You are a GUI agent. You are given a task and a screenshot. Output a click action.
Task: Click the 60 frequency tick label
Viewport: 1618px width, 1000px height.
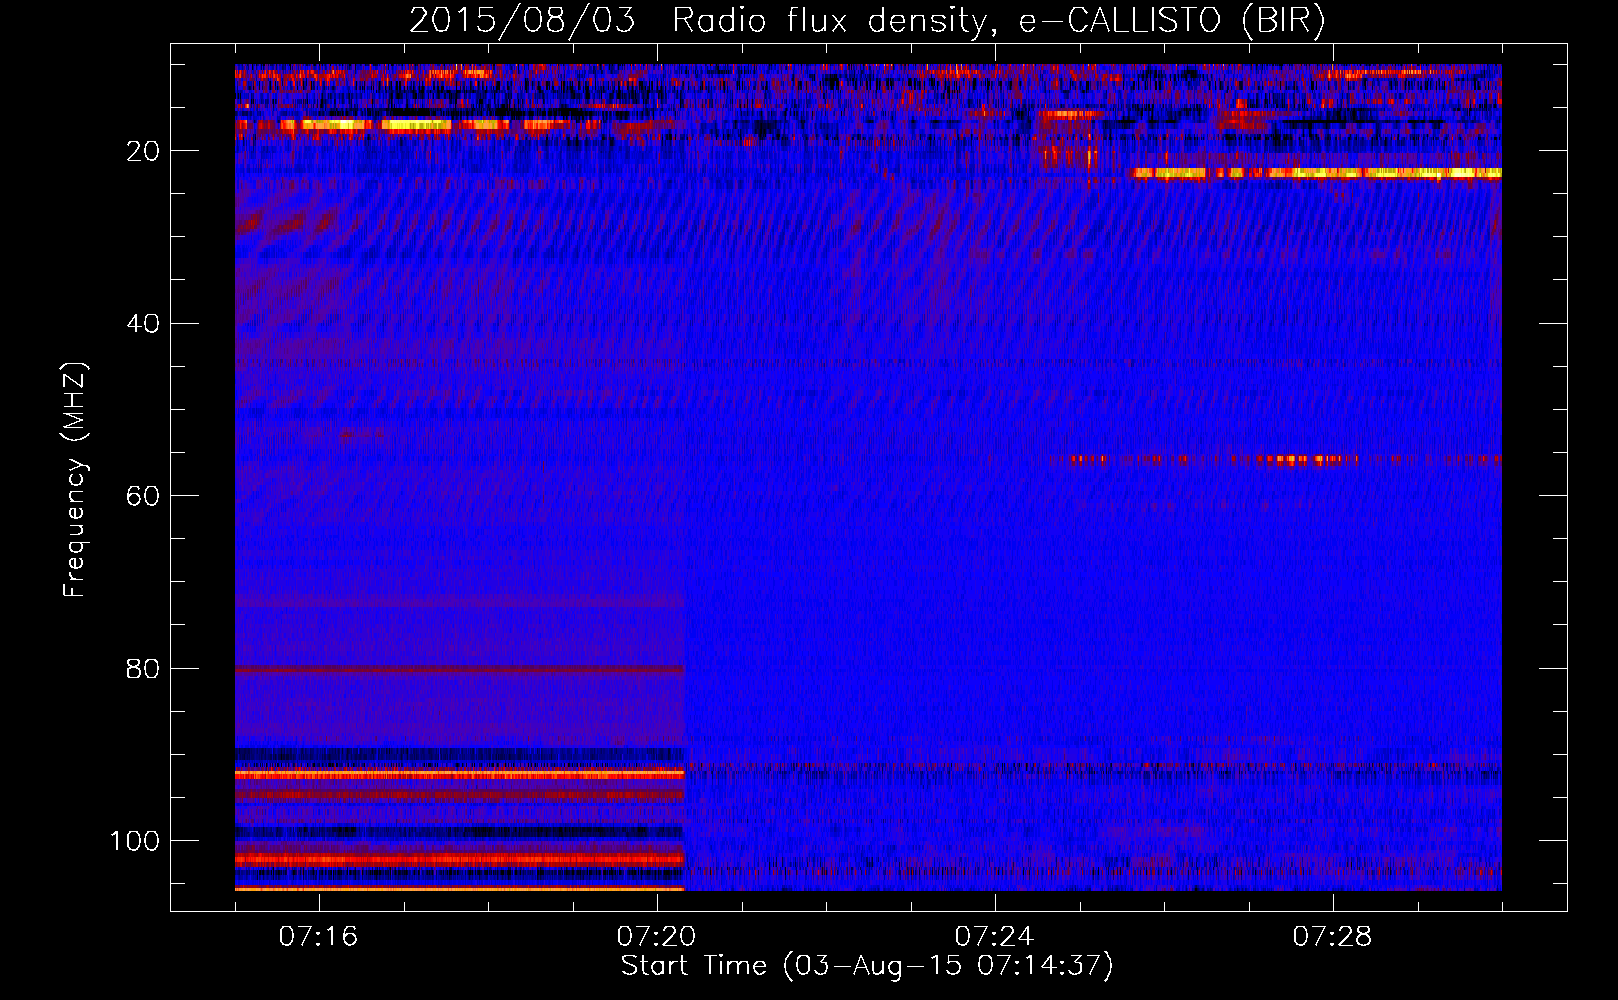(x=143, y=496)
